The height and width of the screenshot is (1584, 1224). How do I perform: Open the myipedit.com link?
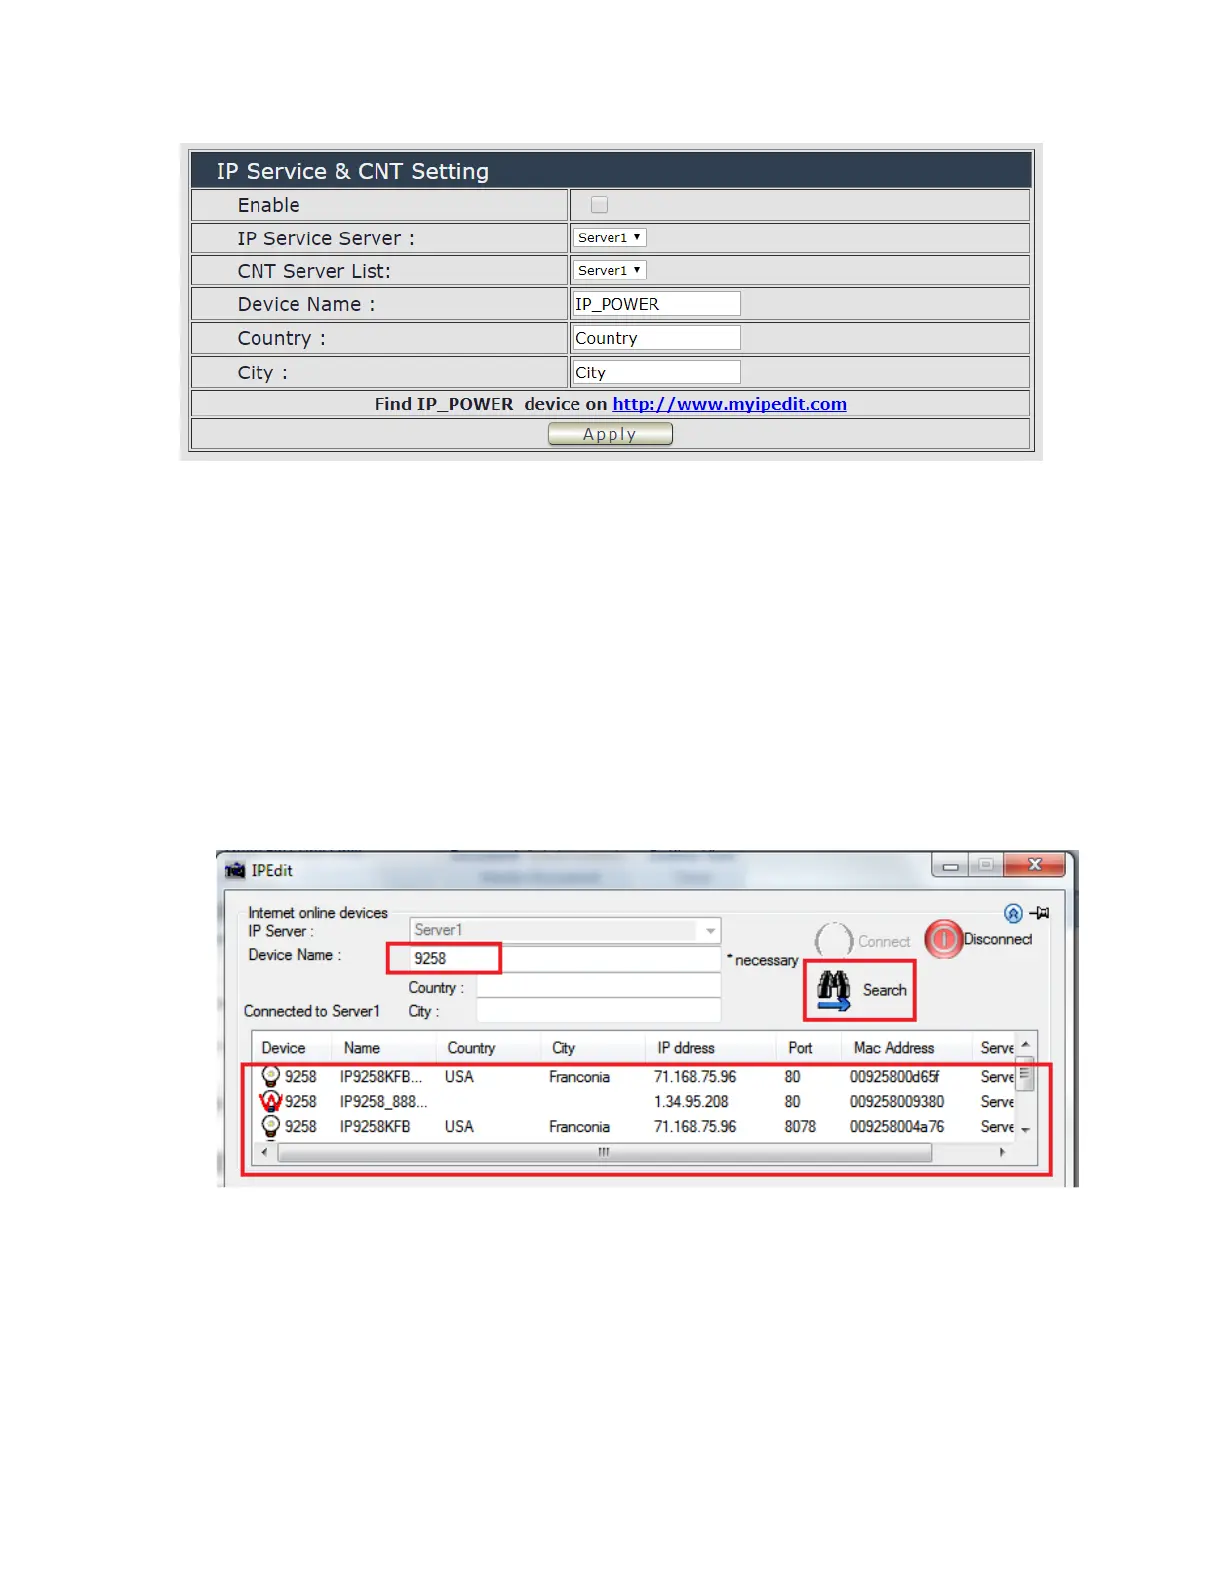[x=729, y=404]
